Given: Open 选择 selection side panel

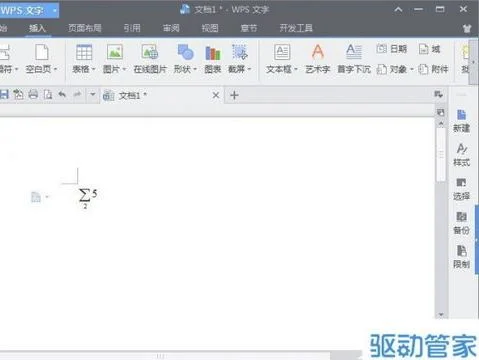Looking at the screenshot, I should tap(461, 189).
